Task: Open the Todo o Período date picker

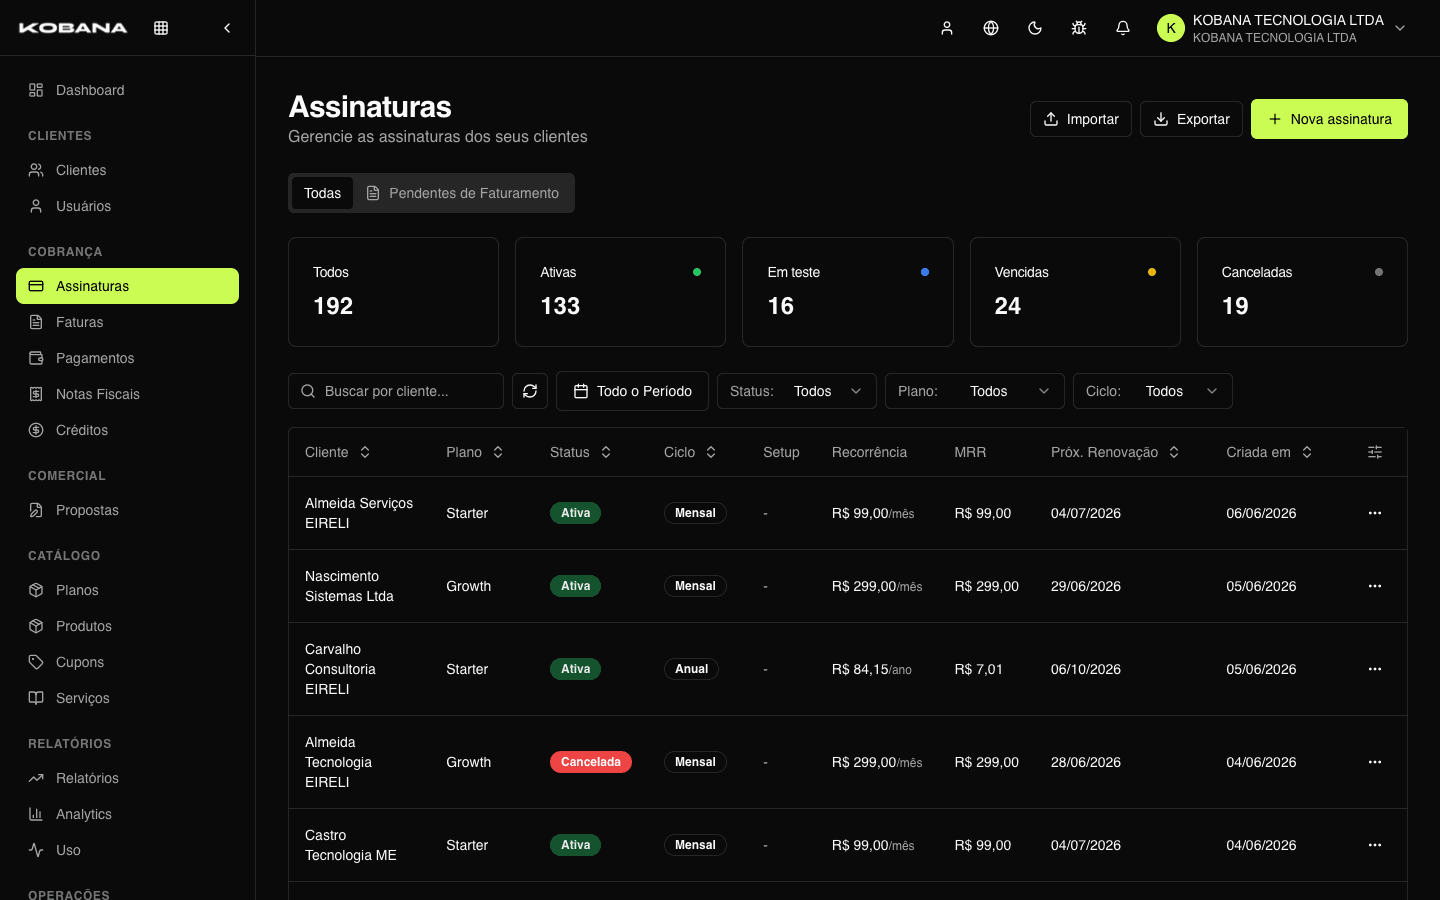Action: tap(632, 391)
